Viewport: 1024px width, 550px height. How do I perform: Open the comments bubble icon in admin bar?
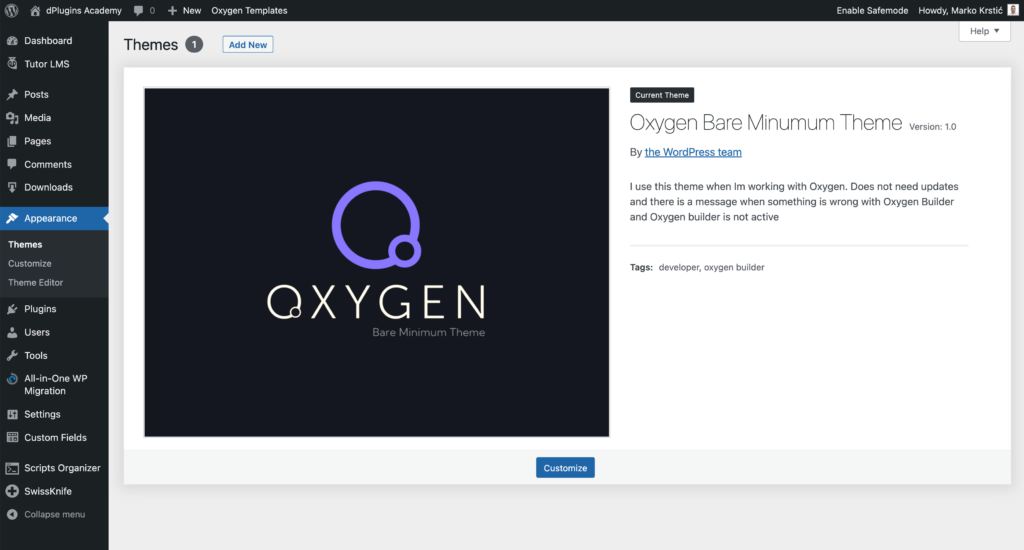(138, 10)
